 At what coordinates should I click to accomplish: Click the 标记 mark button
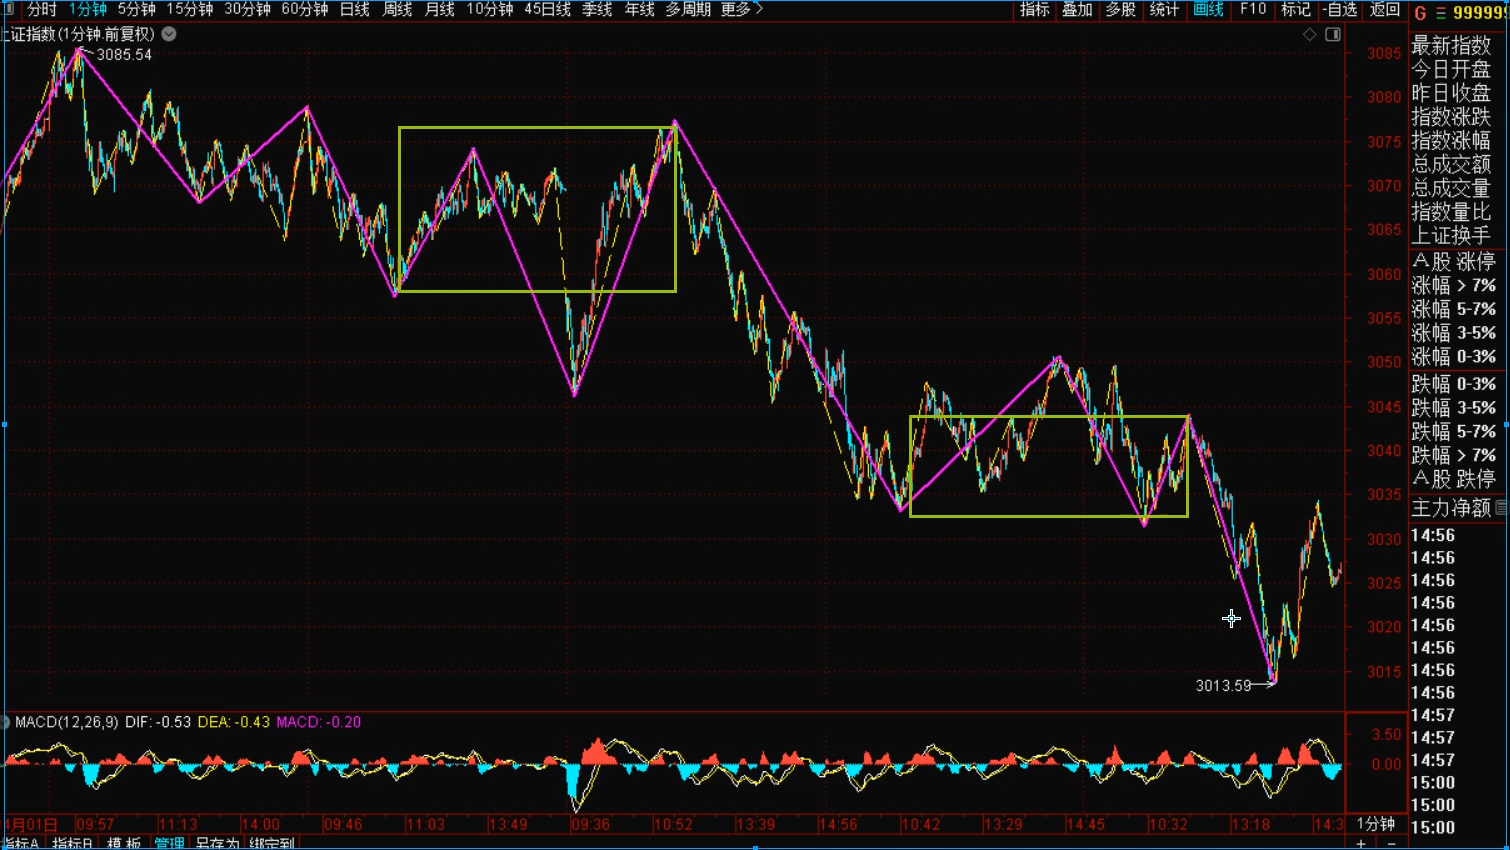1295,9
